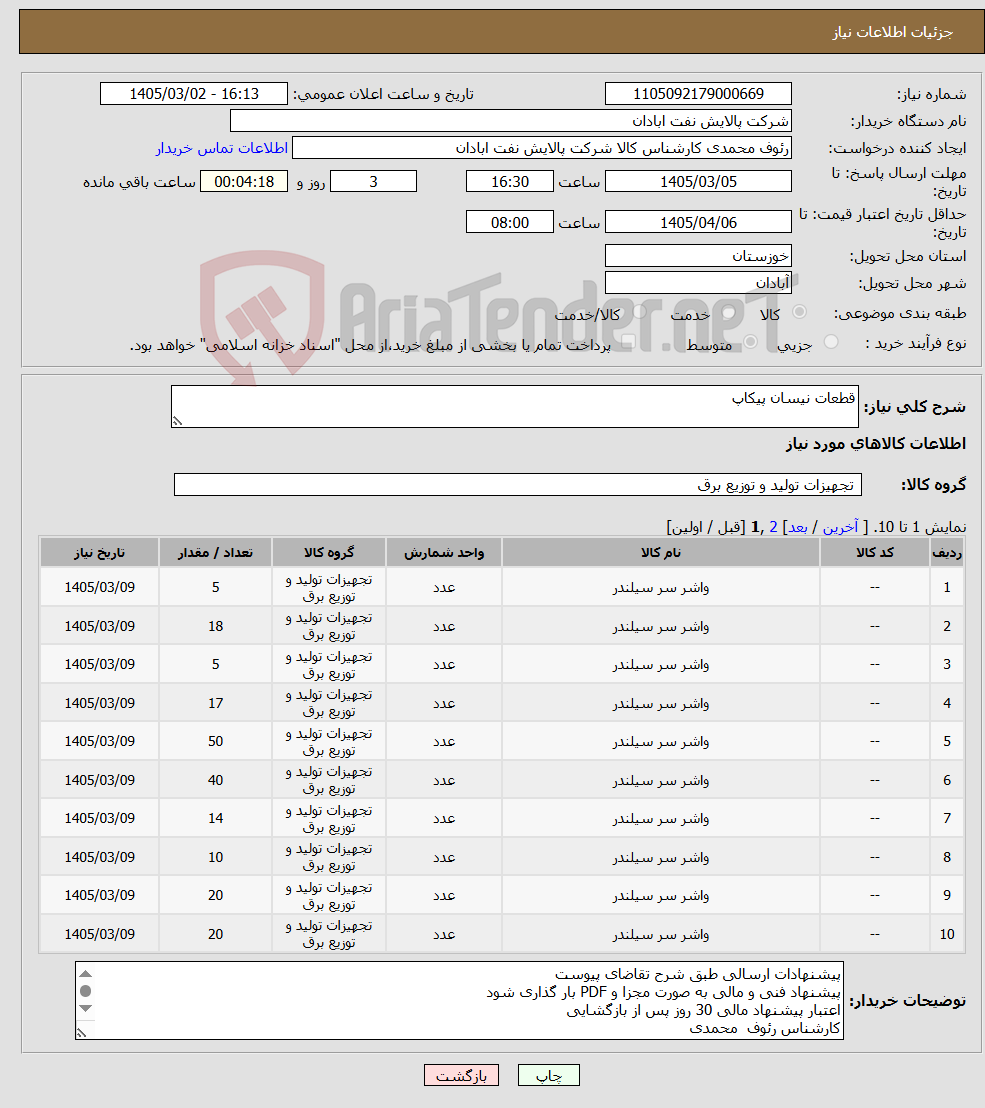Click the remaining days field showing 3
This screenshot has height=1108, width=985.
click(373, 182)
